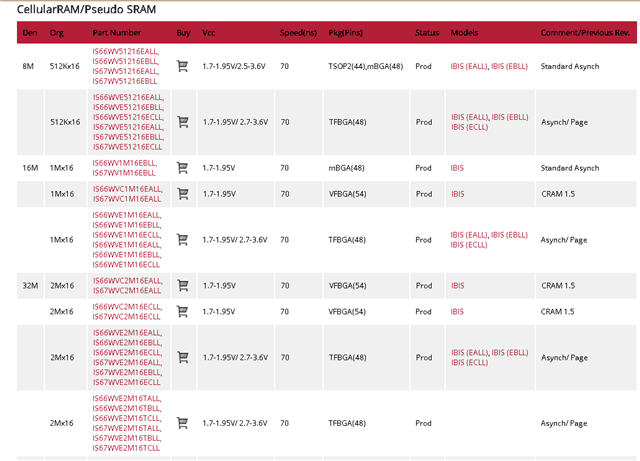The image size is (640, 461).
Task: Open part link IS66WVE2M16EALL
Action: (x=127, y=333)
